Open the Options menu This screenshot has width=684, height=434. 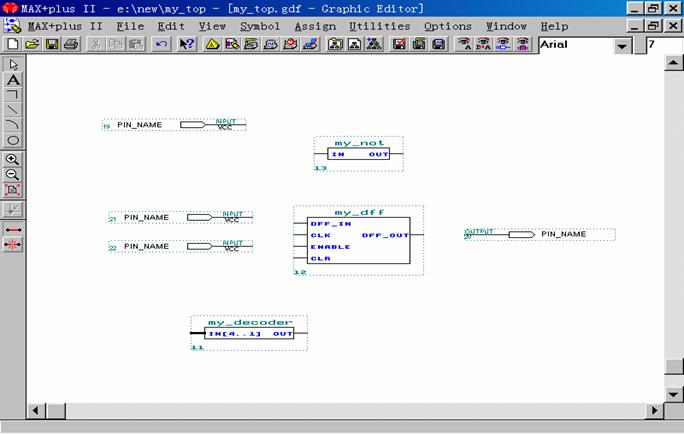[x=448, y=26]
